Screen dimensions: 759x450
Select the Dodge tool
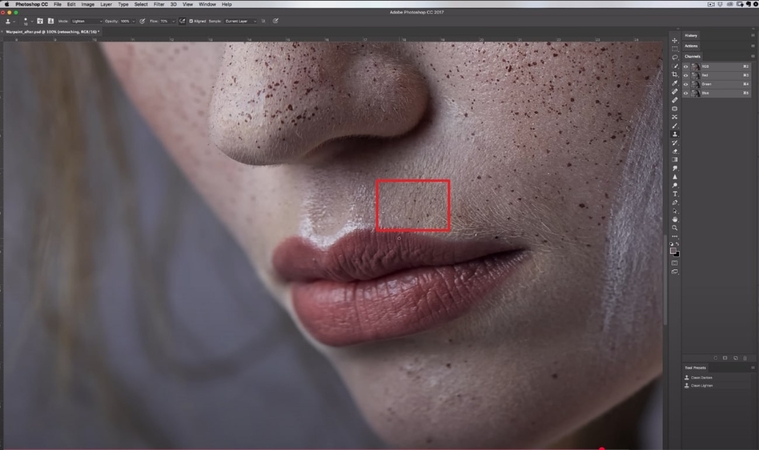click(675, 185)
